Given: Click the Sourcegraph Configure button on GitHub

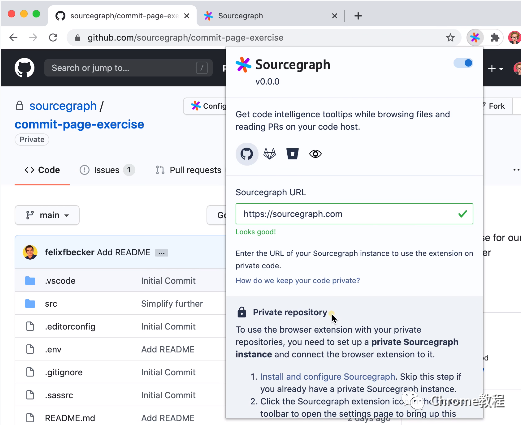Looking at the screenshot, I should 205,106.
